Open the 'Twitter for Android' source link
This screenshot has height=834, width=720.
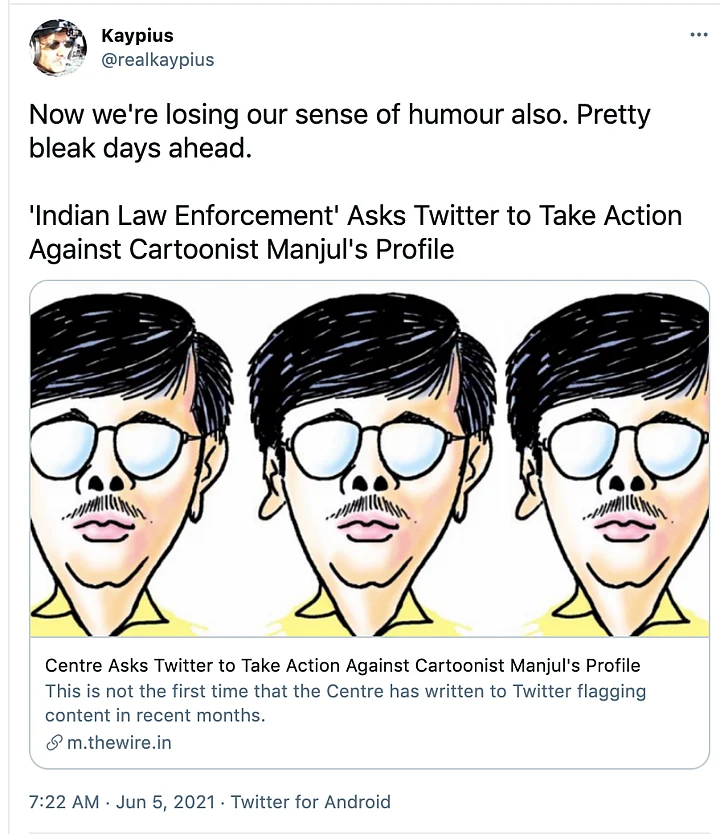(311, 802)
